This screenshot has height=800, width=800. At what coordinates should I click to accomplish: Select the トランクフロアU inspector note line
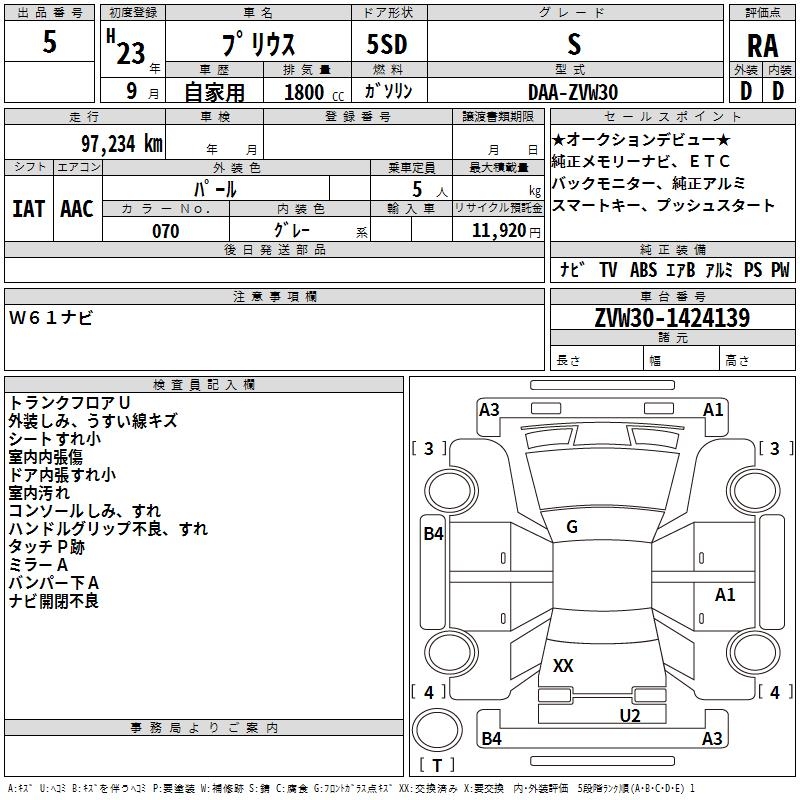68,402
